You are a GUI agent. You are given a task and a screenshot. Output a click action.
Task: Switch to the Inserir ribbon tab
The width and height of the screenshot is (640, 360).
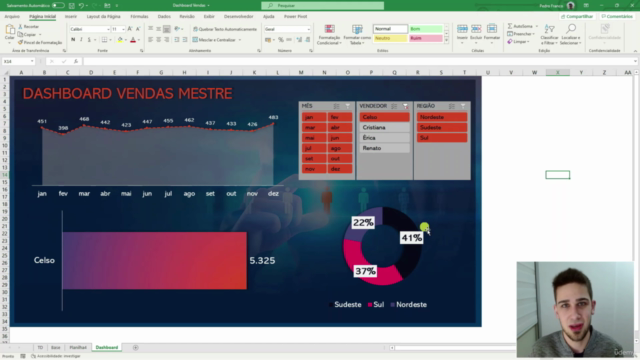71,16
